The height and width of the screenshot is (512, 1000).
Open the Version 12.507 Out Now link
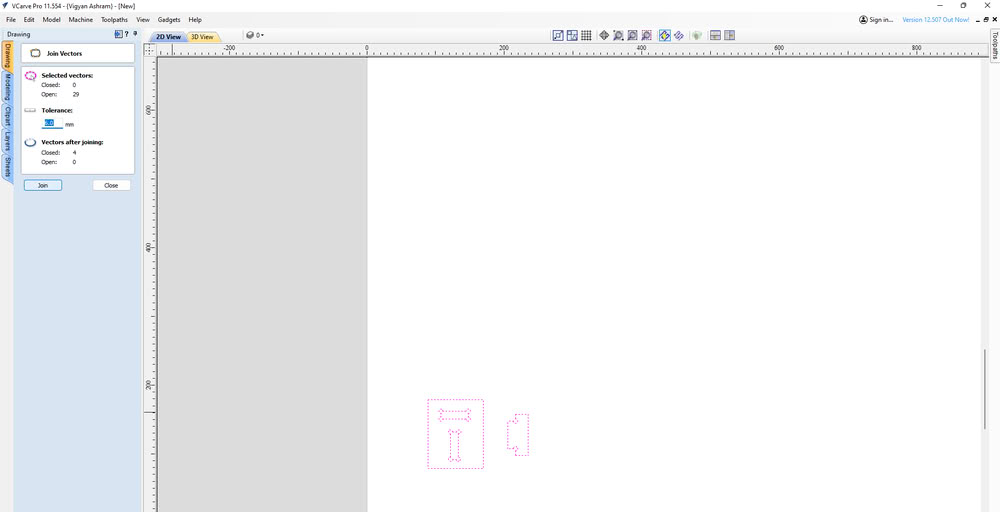pyautogui.click(x=936, y=20)
